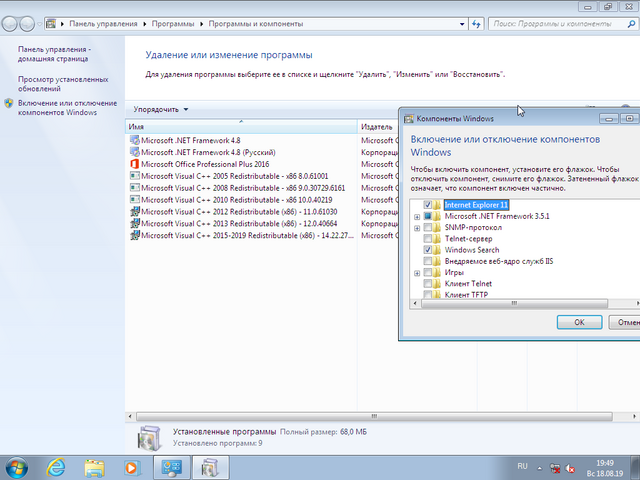This screenshot has width=640, height=480.
Task: Click the Microsoft Office Professional Plus 2016 icon
Action: point(135,164)
